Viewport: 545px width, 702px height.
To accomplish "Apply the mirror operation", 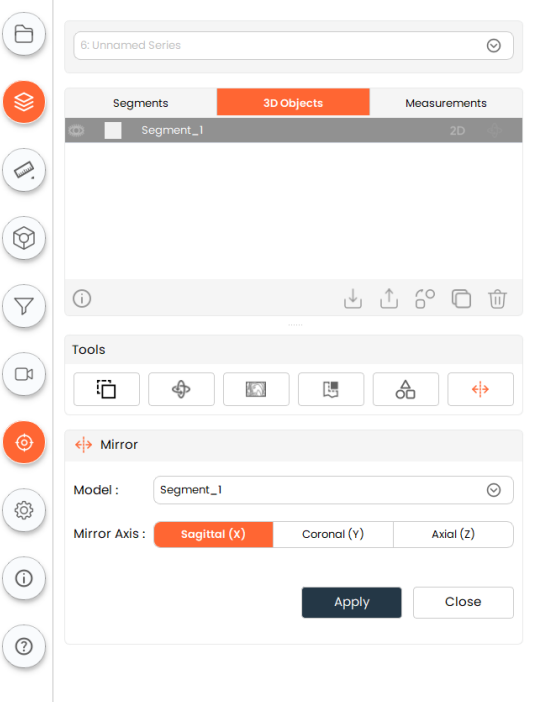I will click(352, 602).
